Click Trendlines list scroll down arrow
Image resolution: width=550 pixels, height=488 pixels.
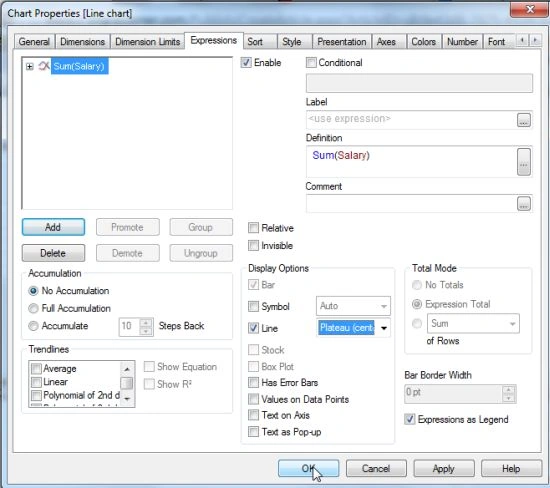tap(127, 399)
